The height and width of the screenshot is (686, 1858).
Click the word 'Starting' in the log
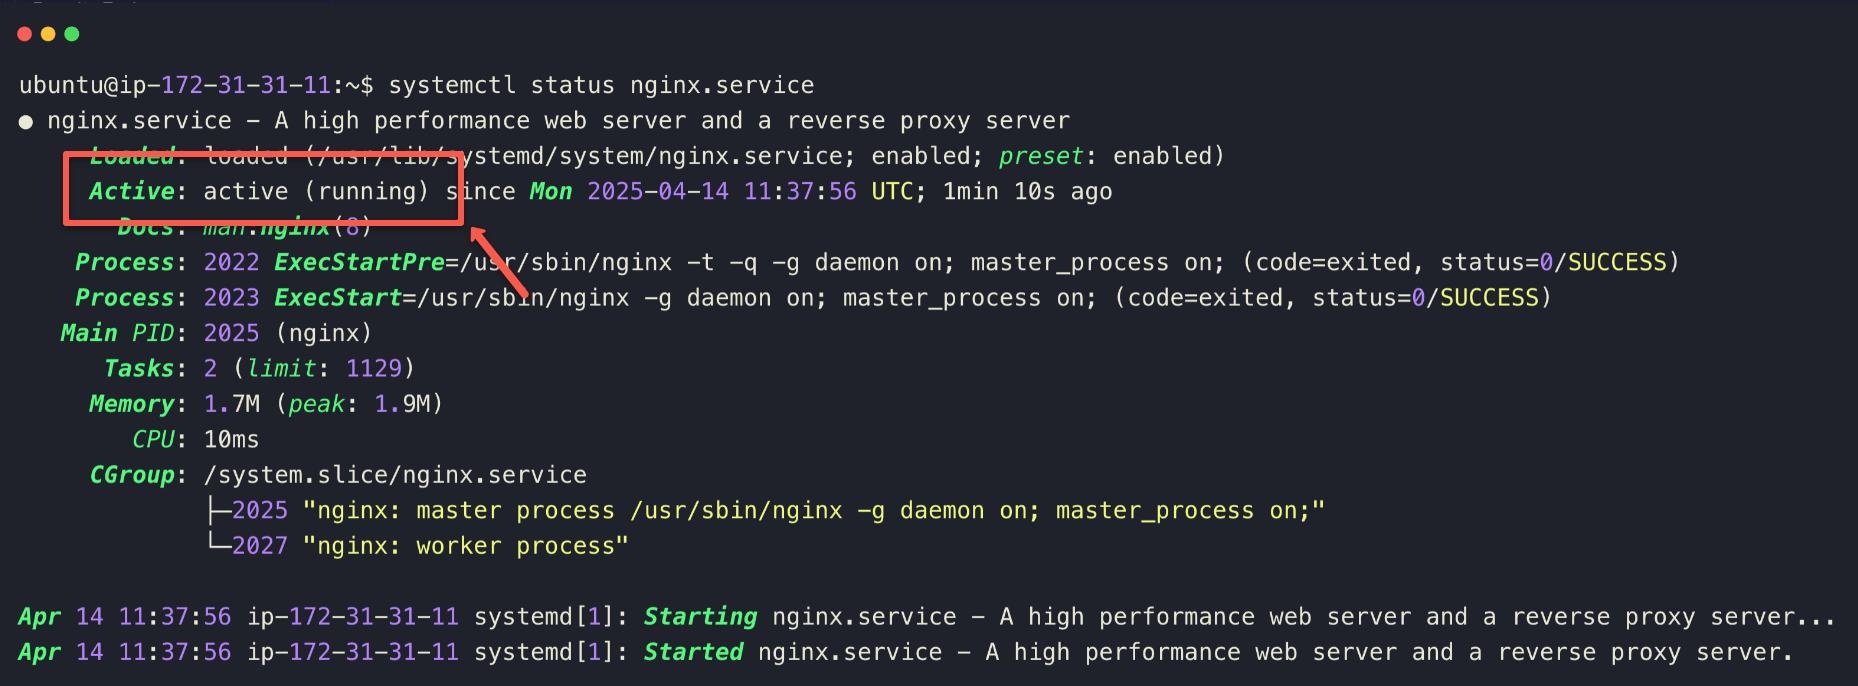click(x=700, y=617)
